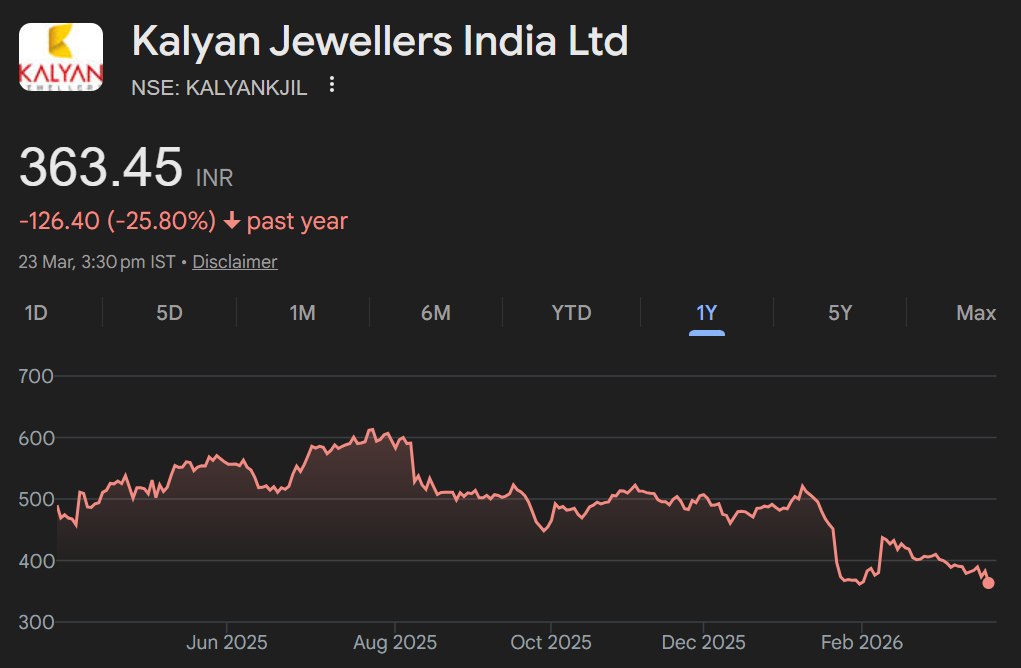Open the 5Y historical chart
Screen dimensions: 1021x668
point(840,312)
